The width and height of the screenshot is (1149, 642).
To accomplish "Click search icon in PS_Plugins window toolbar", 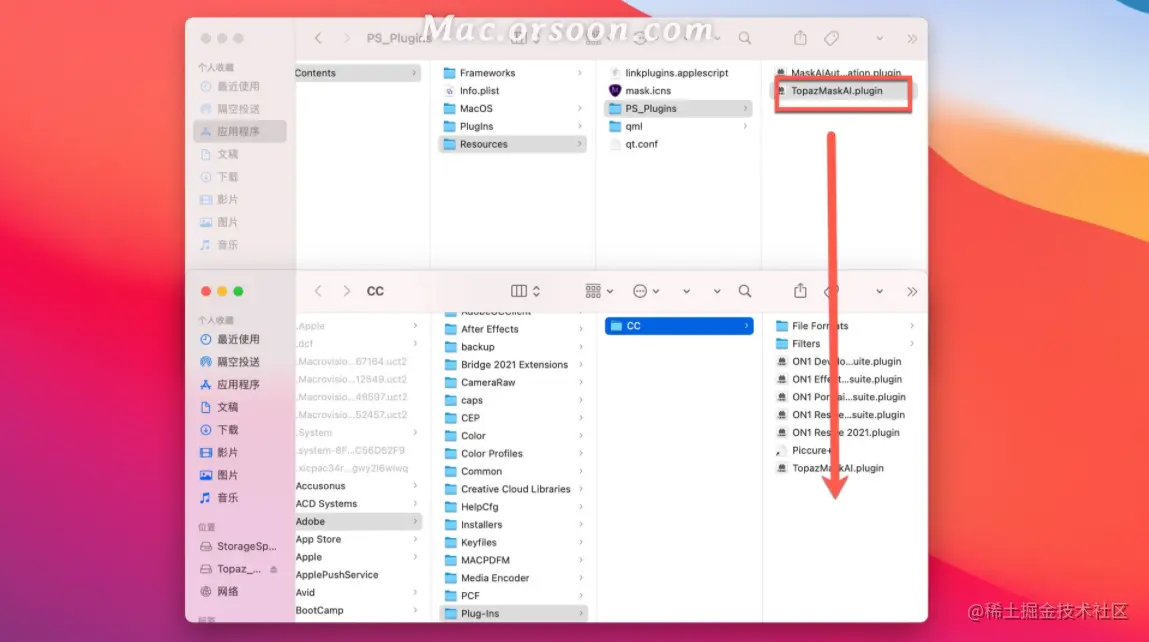I will [x=745, y=38].
